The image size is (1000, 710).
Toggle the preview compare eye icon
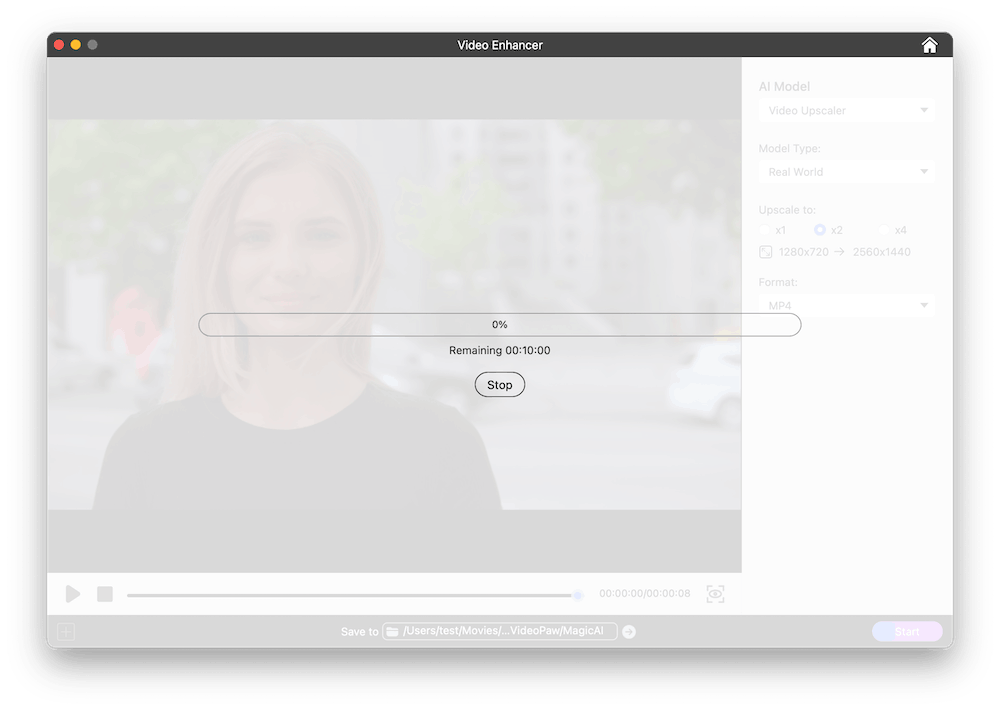(x=715, y=594)
